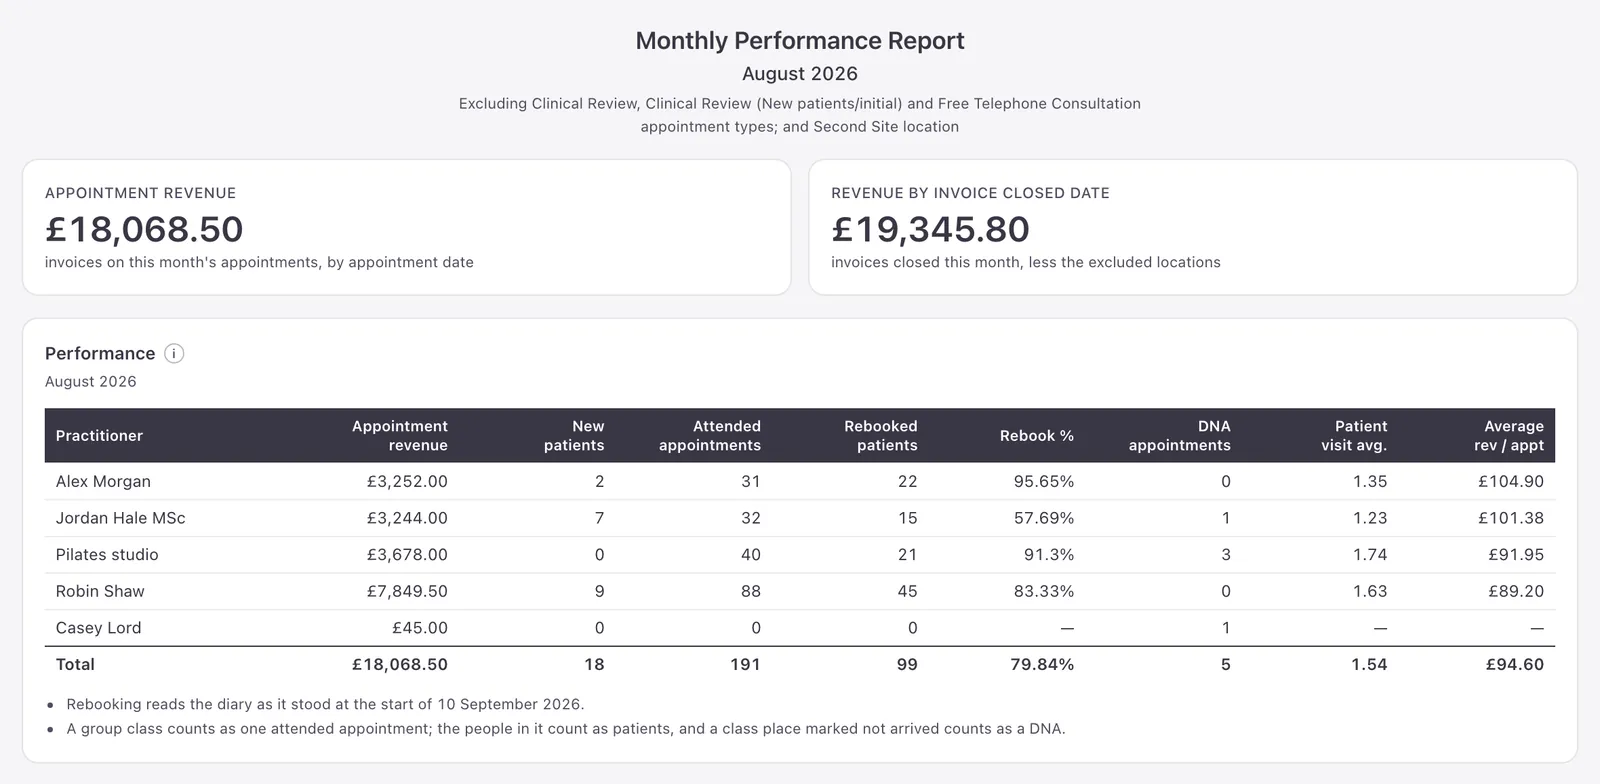The image size is (1600, 784).
Task: Select Alex Morgan's £3,252.00 revenue cell
Action: tap(407, 481)
